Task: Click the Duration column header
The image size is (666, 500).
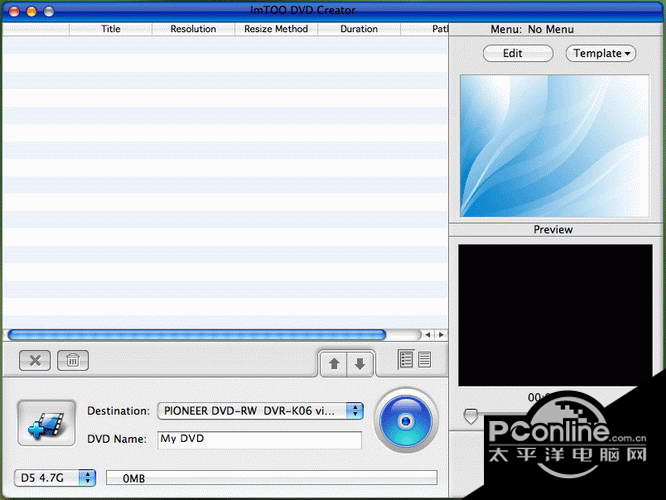Action: tap(359, 29)
